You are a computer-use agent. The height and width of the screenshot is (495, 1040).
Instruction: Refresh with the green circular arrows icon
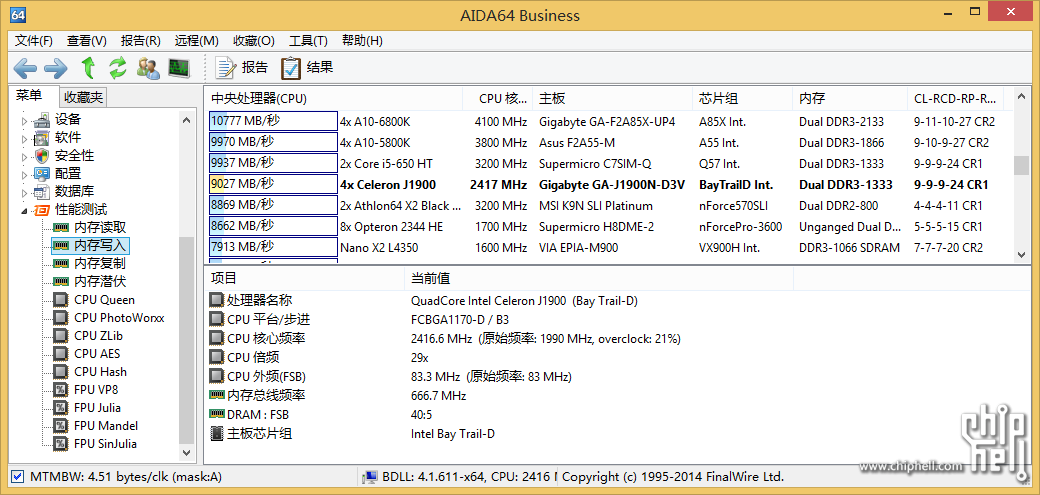point(118,68)
